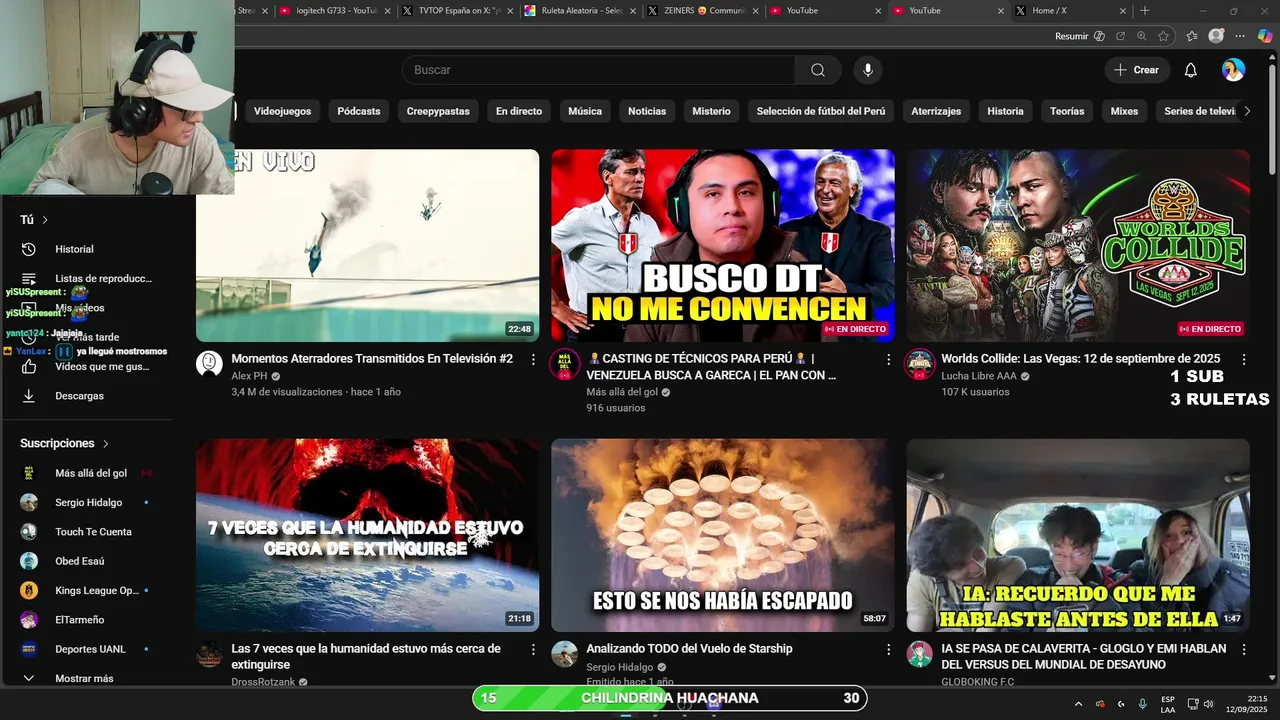Select the Pódcasts chip
Screen dimensions: 1280x720
pyautogui.click(x=359, y=111)
